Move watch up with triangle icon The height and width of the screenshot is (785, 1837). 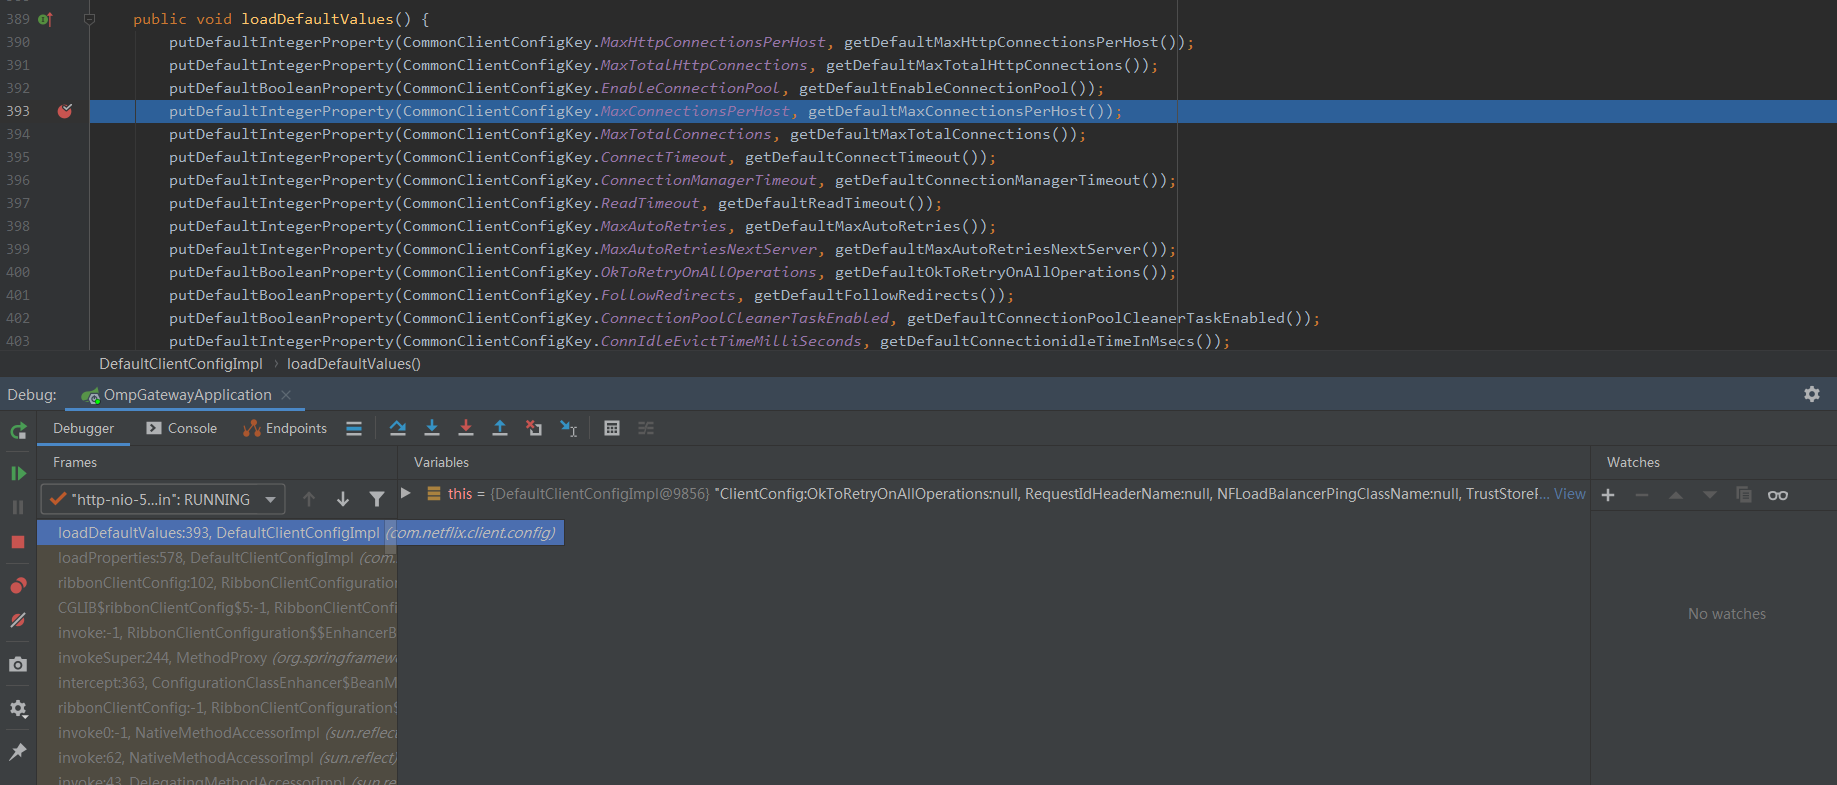tap(1676, 495)
